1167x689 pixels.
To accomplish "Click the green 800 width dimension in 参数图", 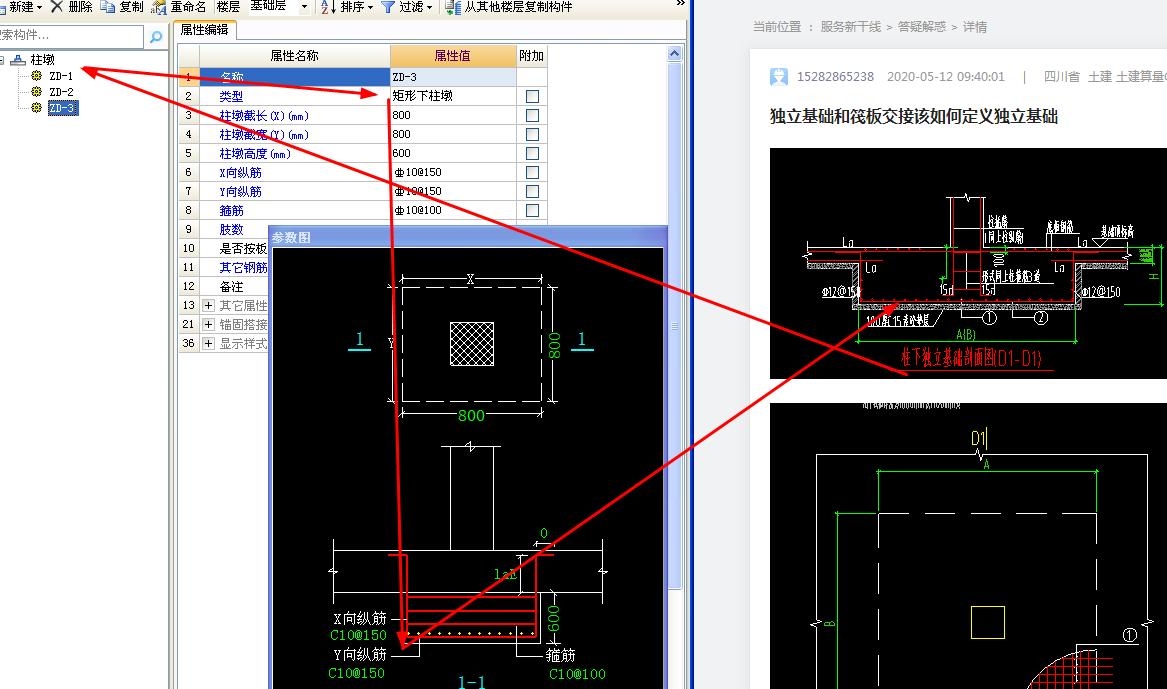I will [471, 415].
